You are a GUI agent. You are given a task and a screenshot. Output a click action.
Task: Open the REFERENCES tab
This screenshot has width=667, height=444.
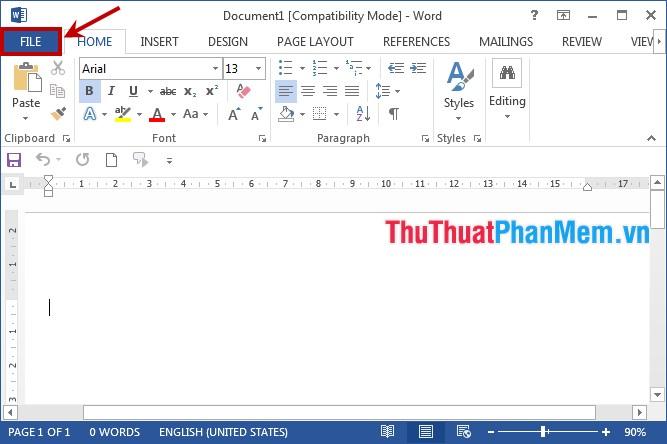416,42
